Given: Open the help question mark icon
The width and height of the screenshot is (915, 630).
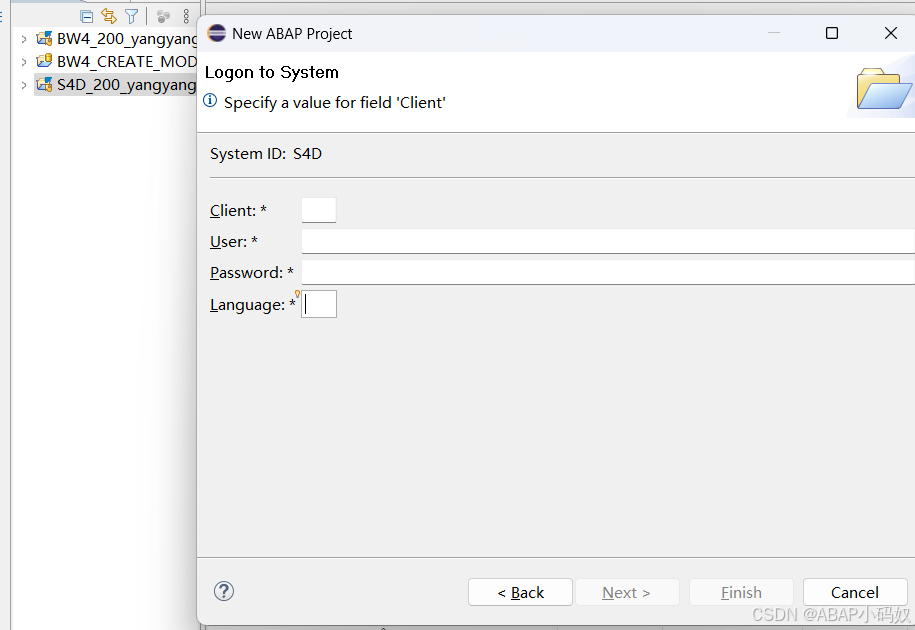Looking at the screenshot, I should click(x=223, y=591).
